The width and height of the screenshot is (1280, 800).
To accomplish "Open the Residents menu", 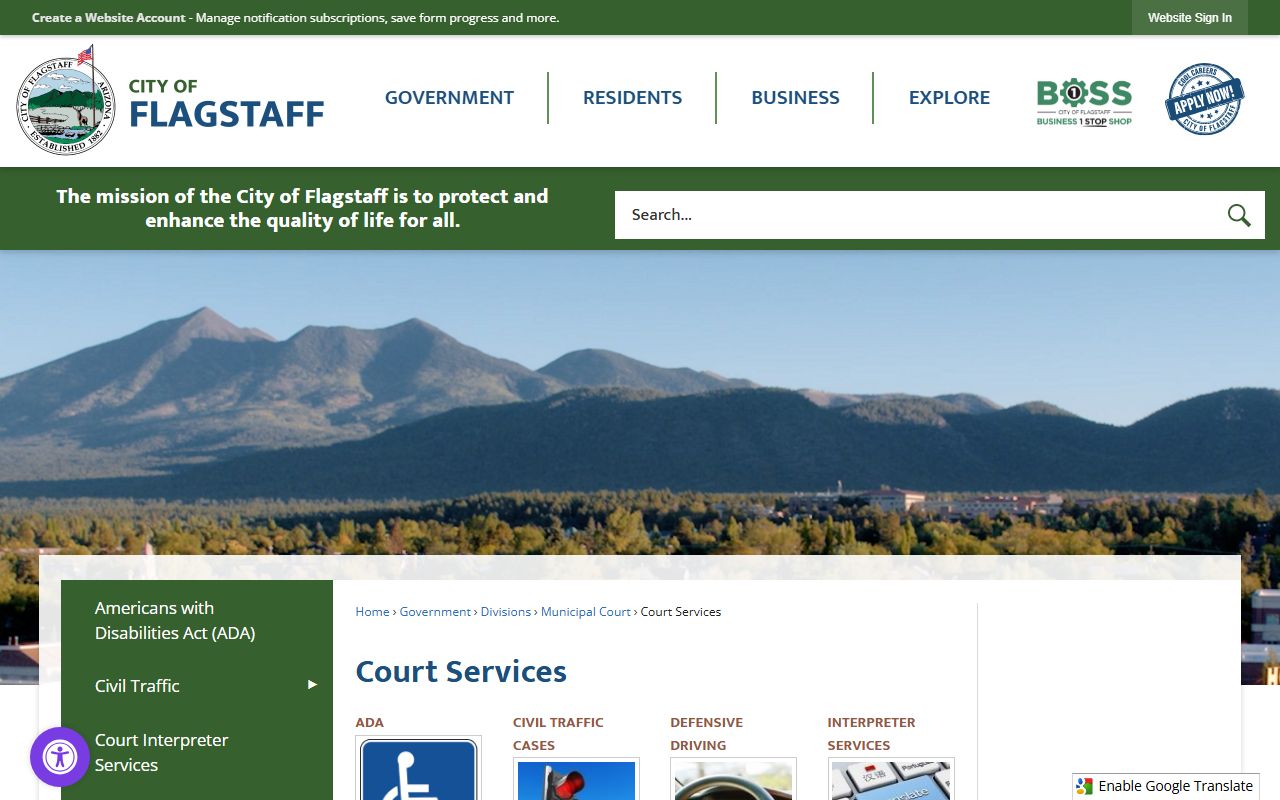I will [632, 98].
